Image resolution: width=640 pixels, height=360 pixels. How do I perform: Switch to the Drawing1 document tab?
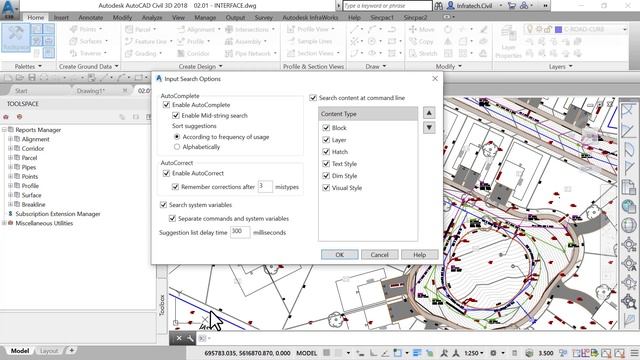[x=91, y=91]
